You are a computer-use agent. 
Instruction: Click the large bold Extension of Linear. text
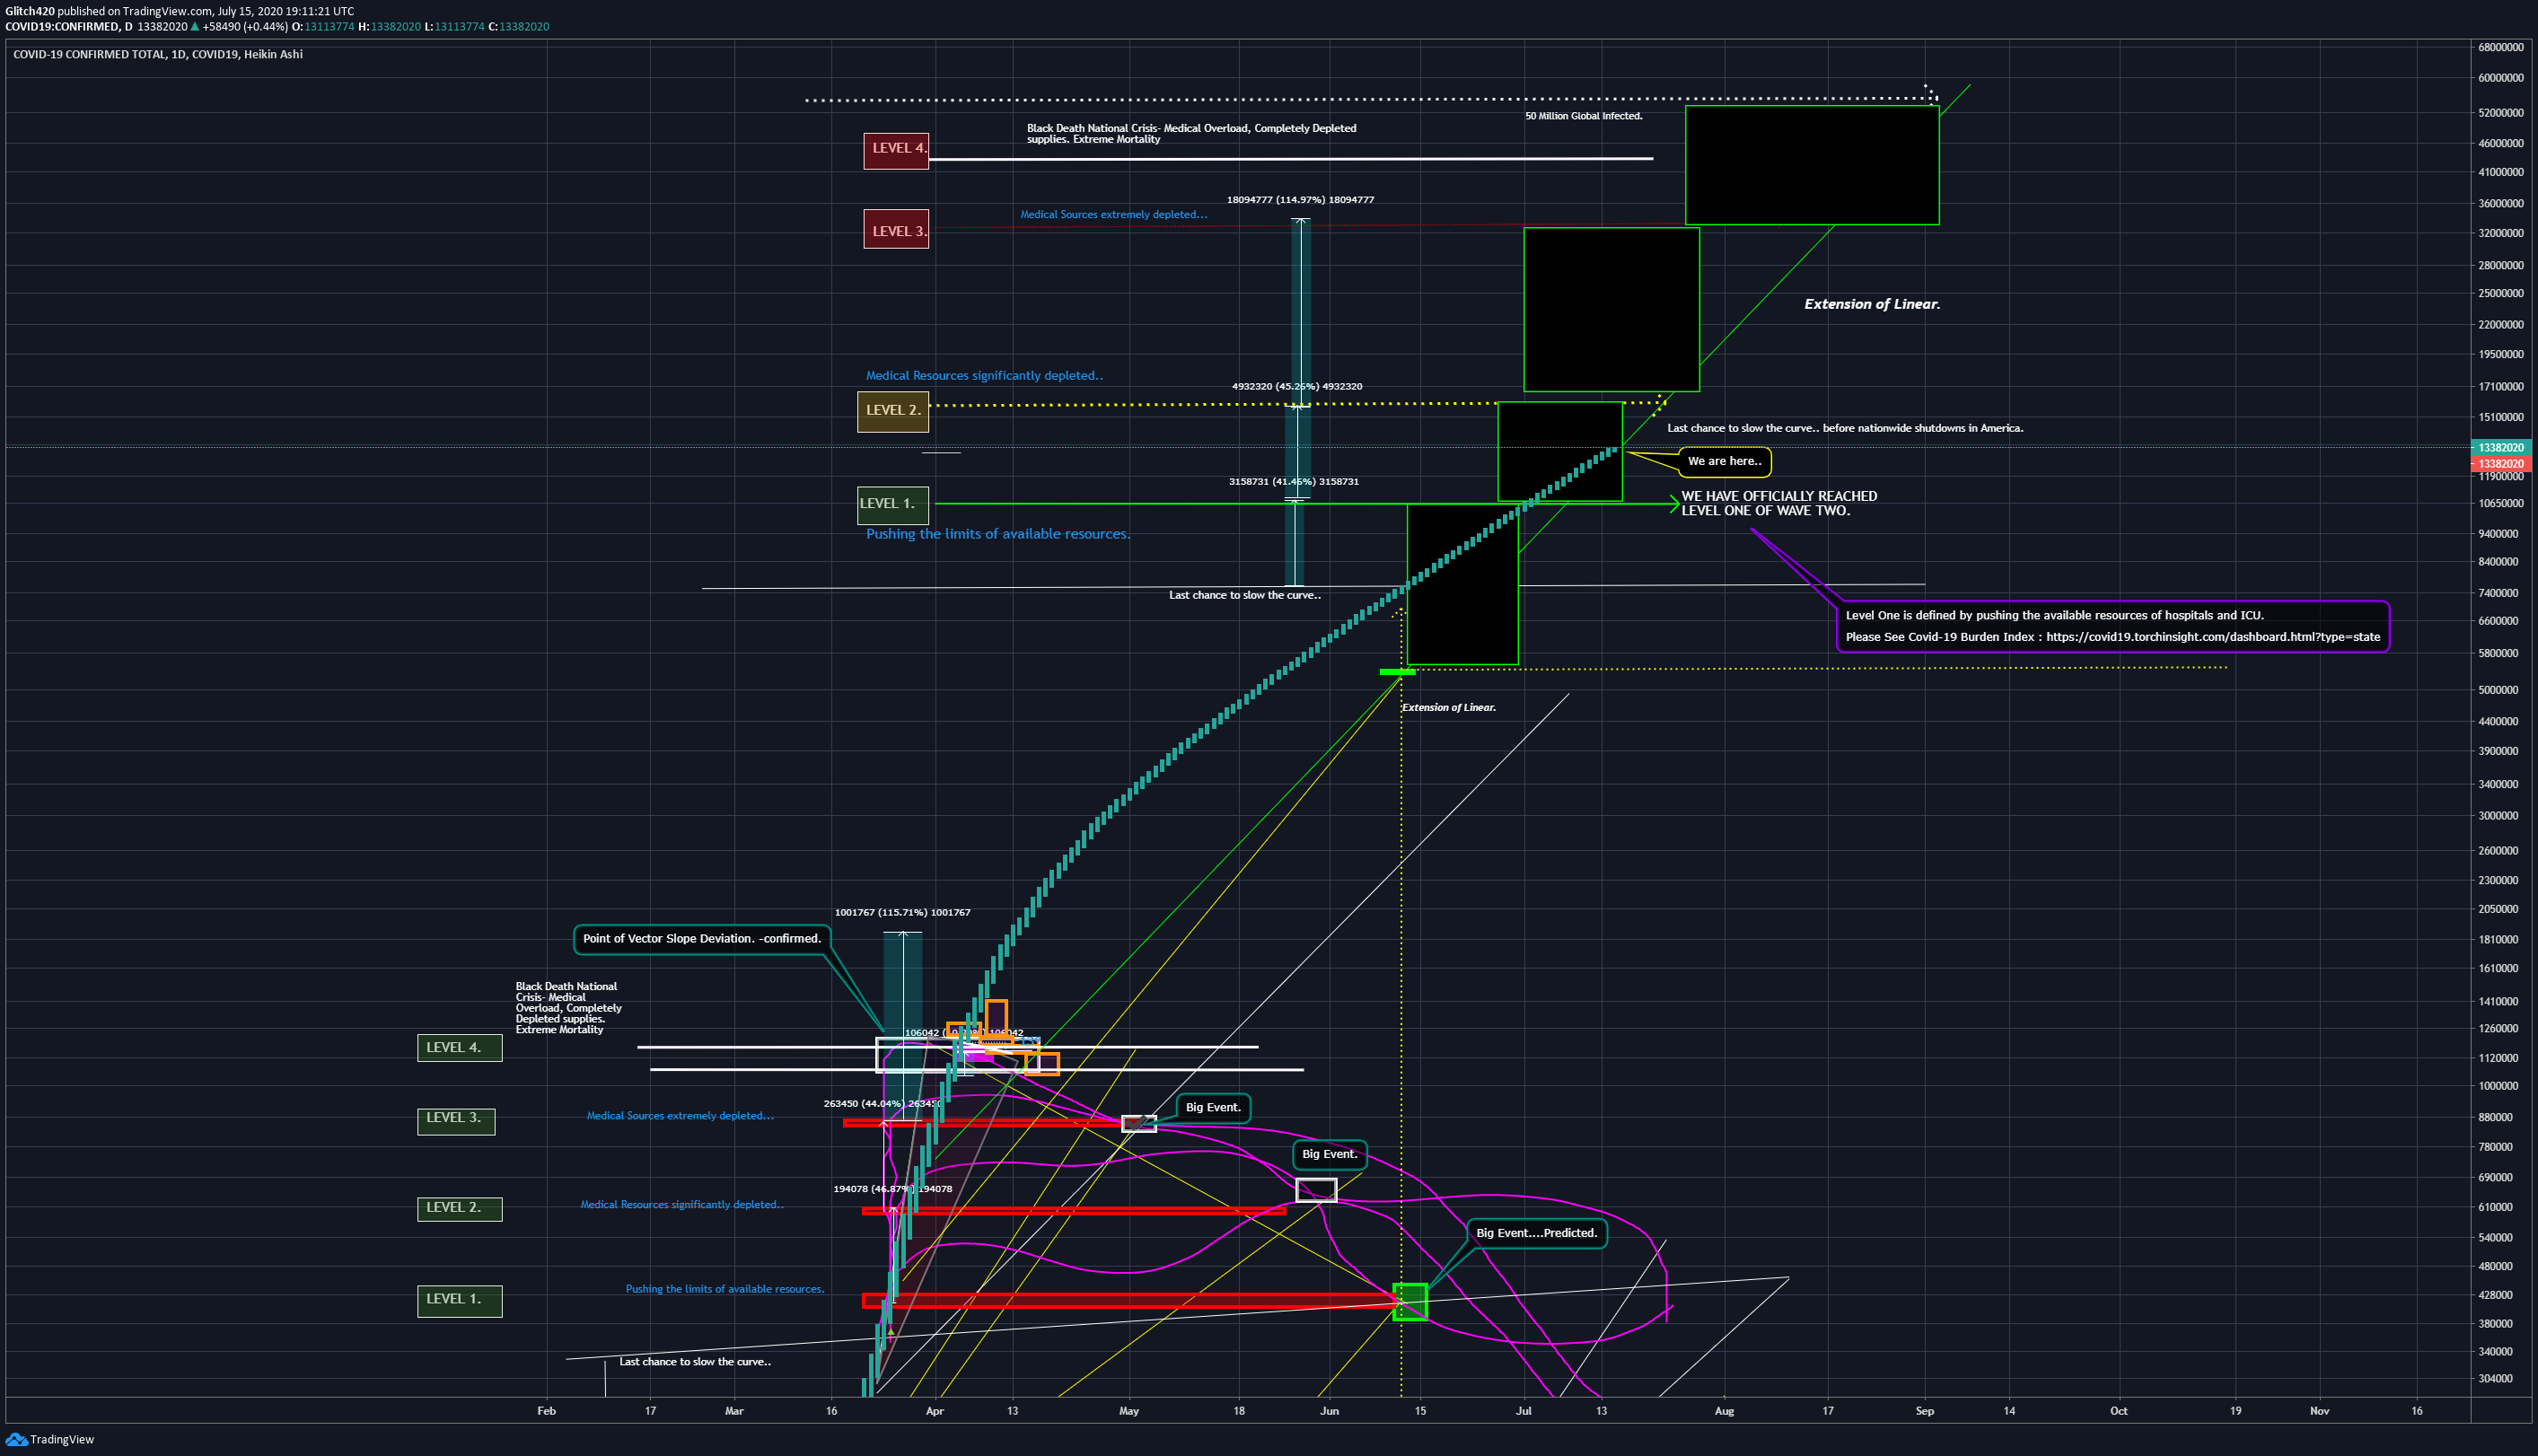[x=1871, y=304]
